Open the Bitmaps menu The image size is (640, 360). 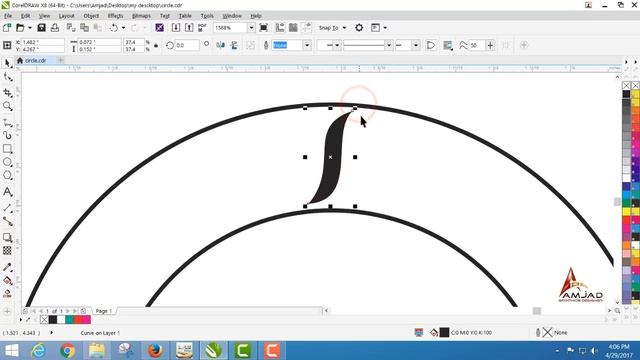(x=141, y=16)
